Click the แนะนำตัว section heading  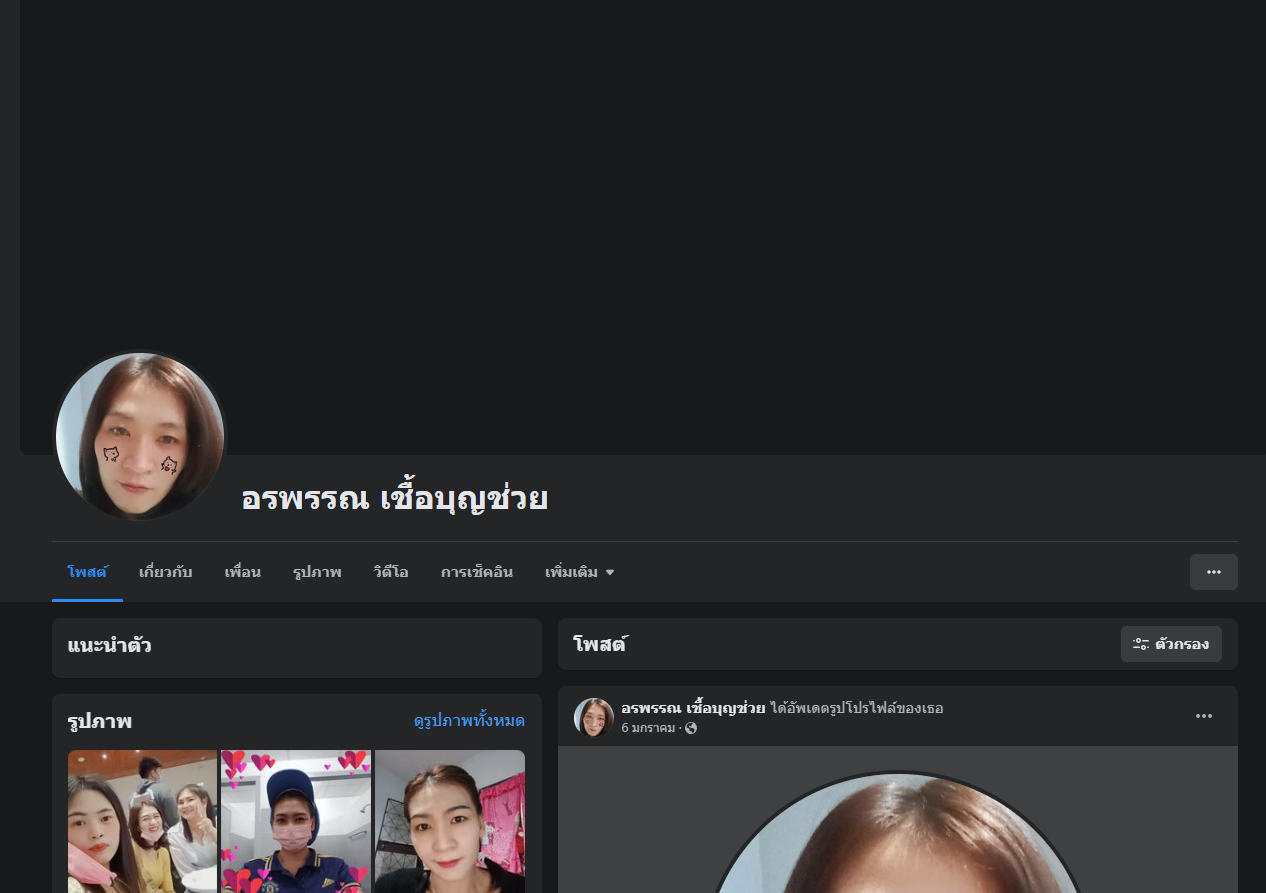[x=110, y=645]
